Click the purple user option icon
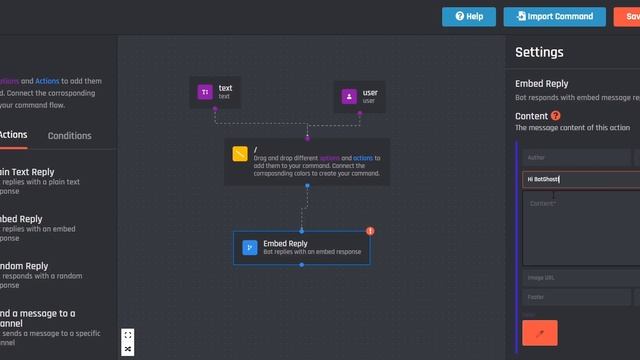 click(349, 97)
